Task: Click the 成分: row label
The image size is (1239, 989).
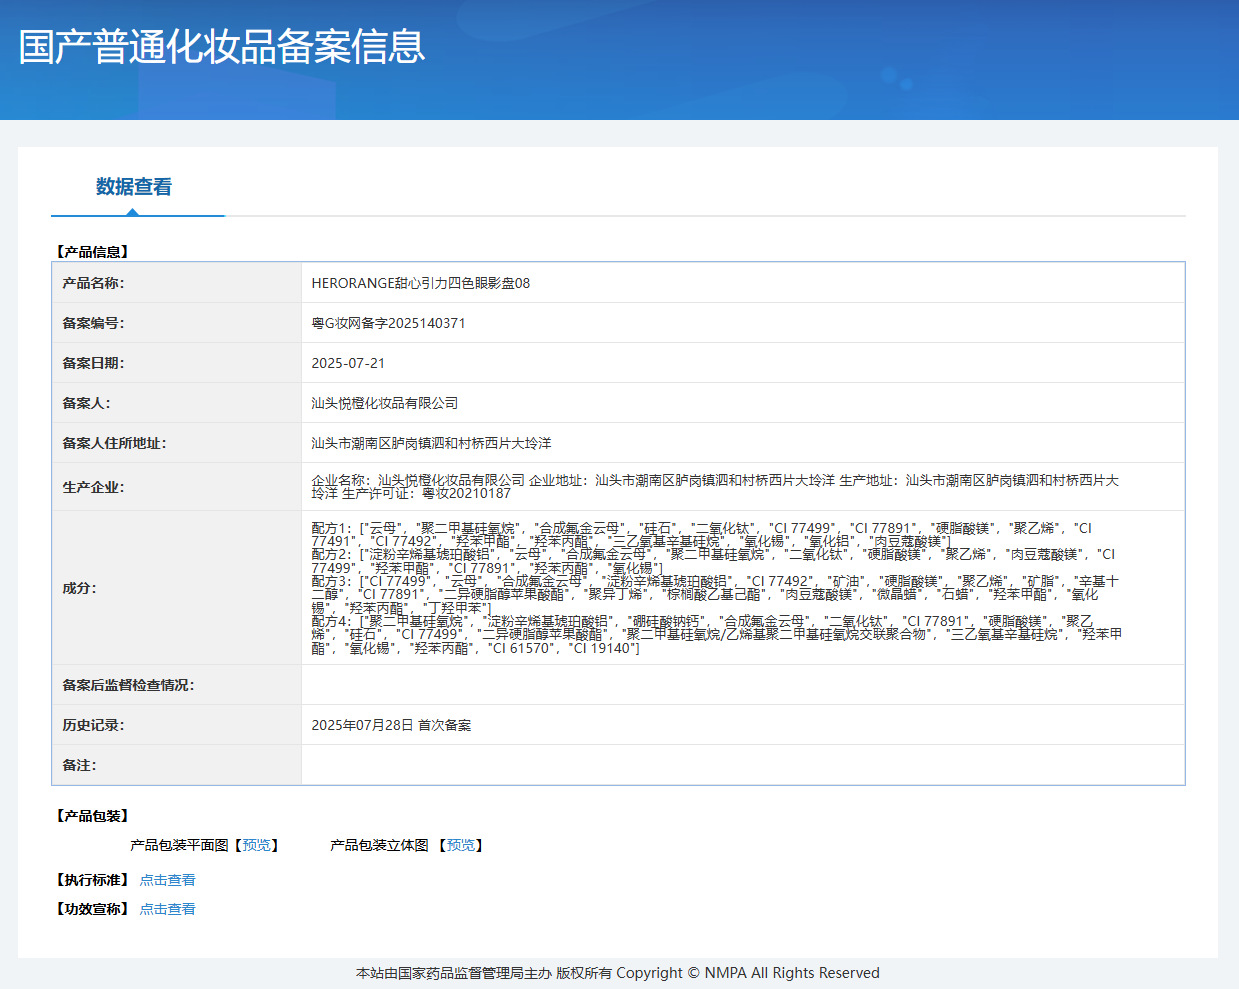Action: [x=79, y=588]
